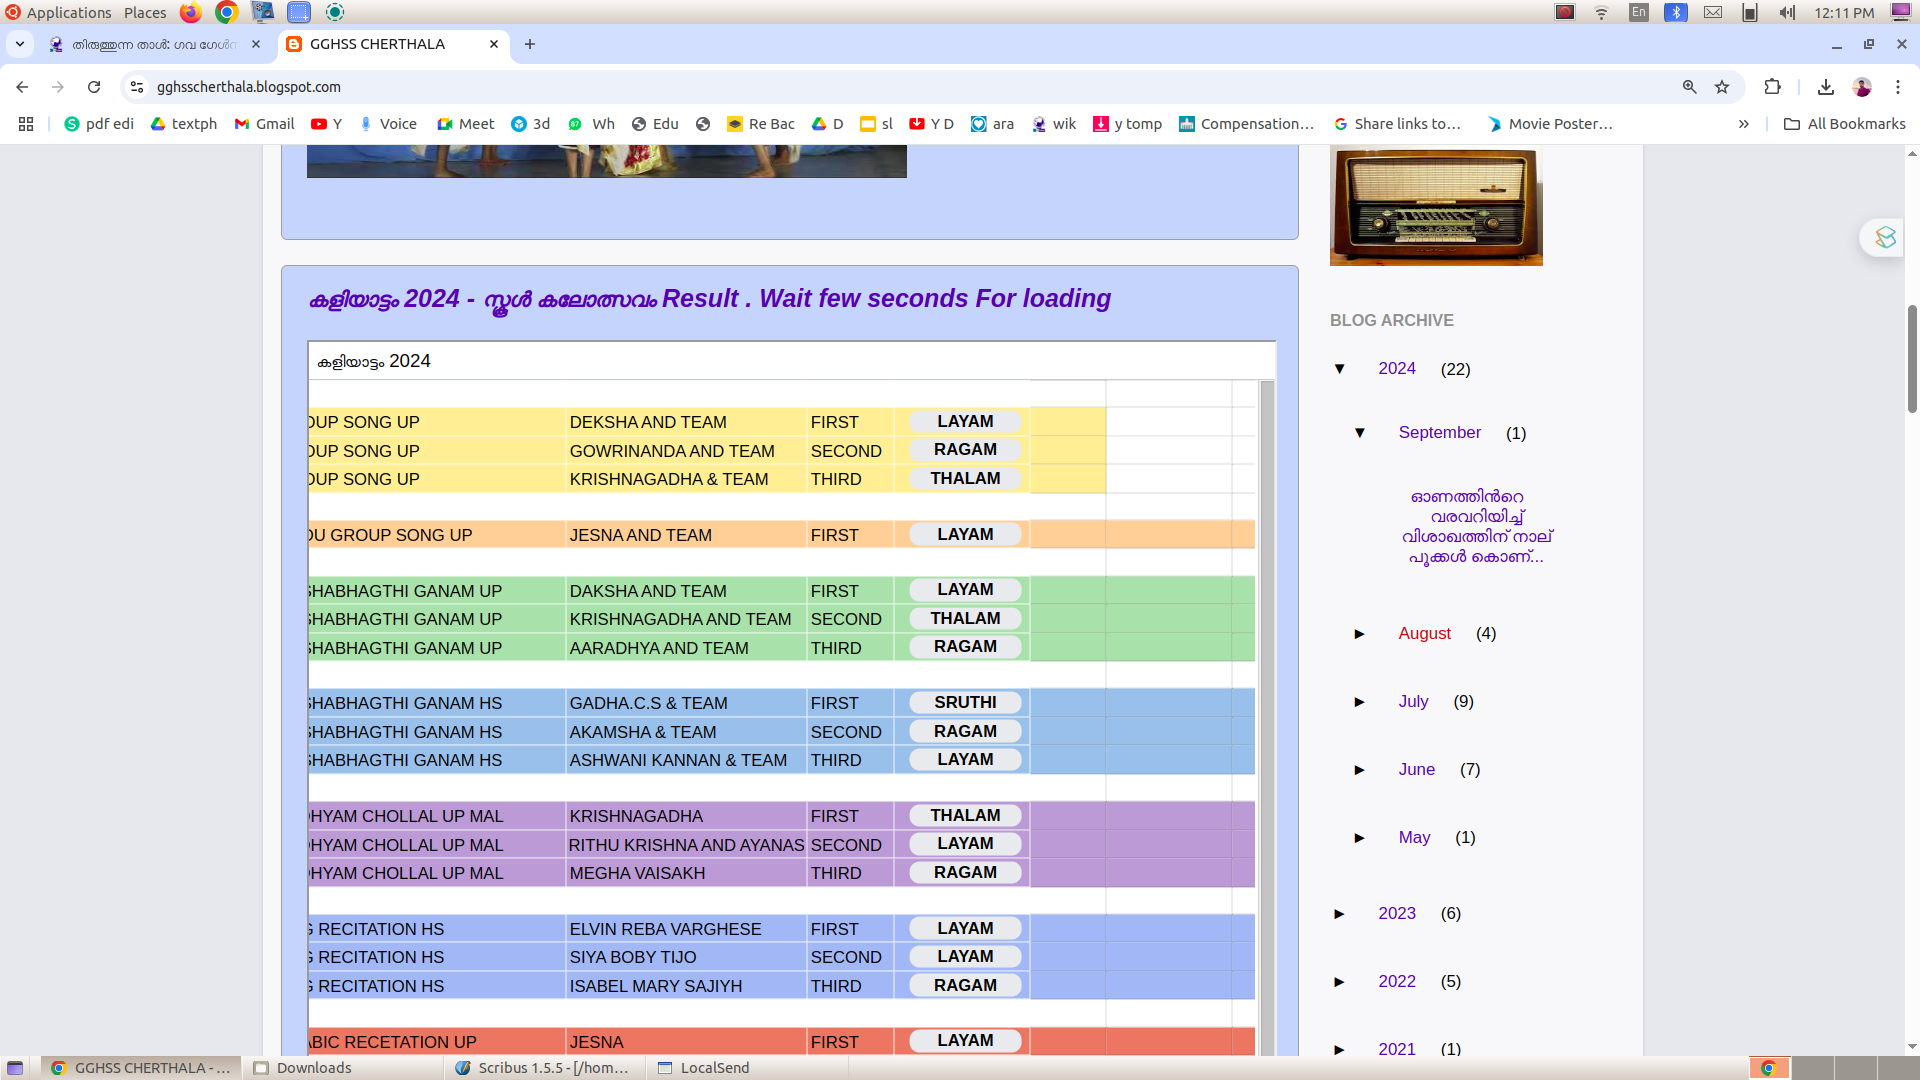Click the zoom magnifier in address bar

point(1690,87)
